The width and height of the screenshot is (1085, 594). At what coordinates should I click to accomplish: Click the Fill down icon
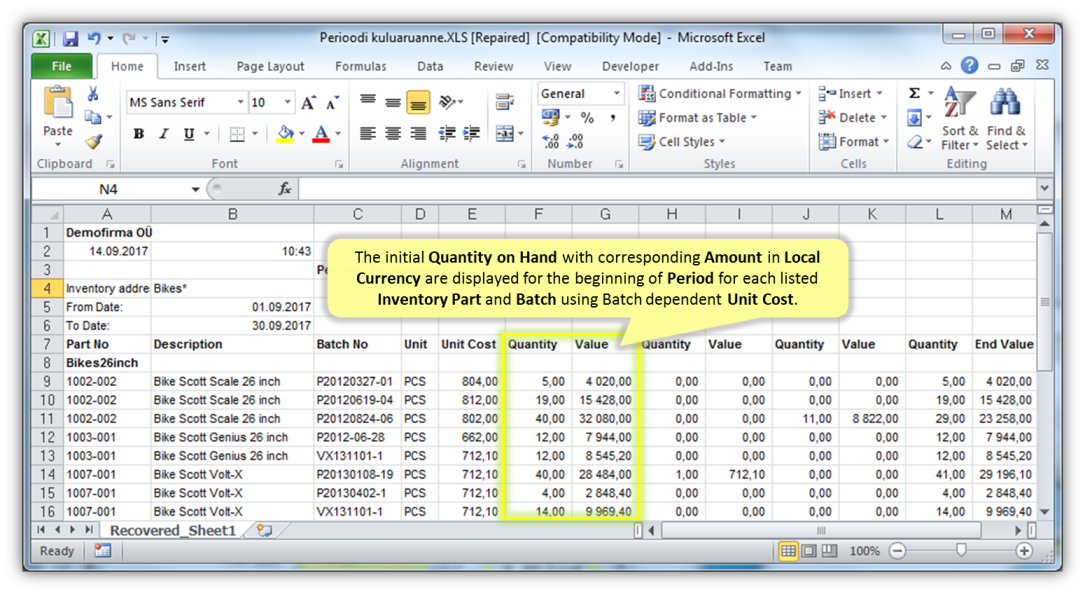(914, 118)
